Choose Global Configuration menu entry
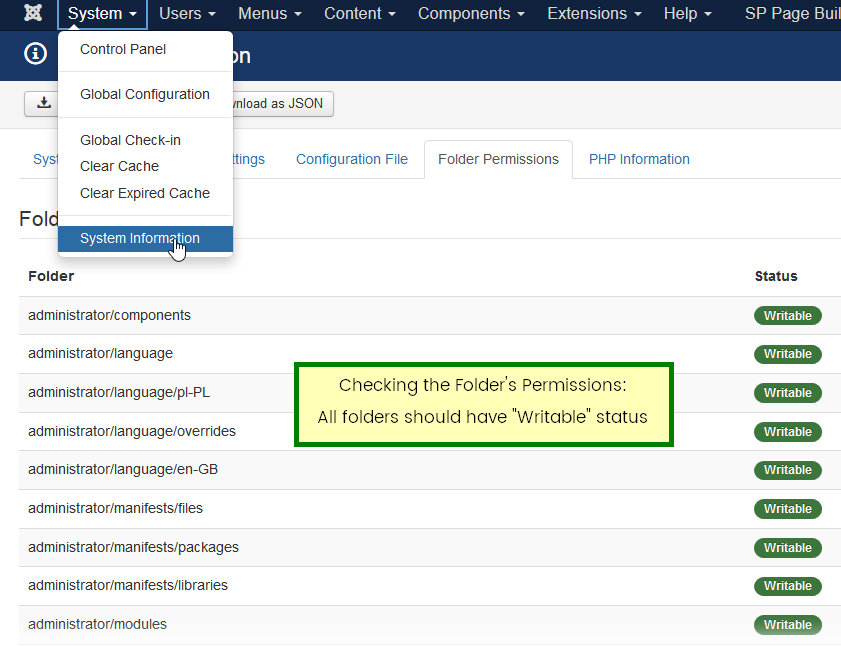 [x=145, y=94]
